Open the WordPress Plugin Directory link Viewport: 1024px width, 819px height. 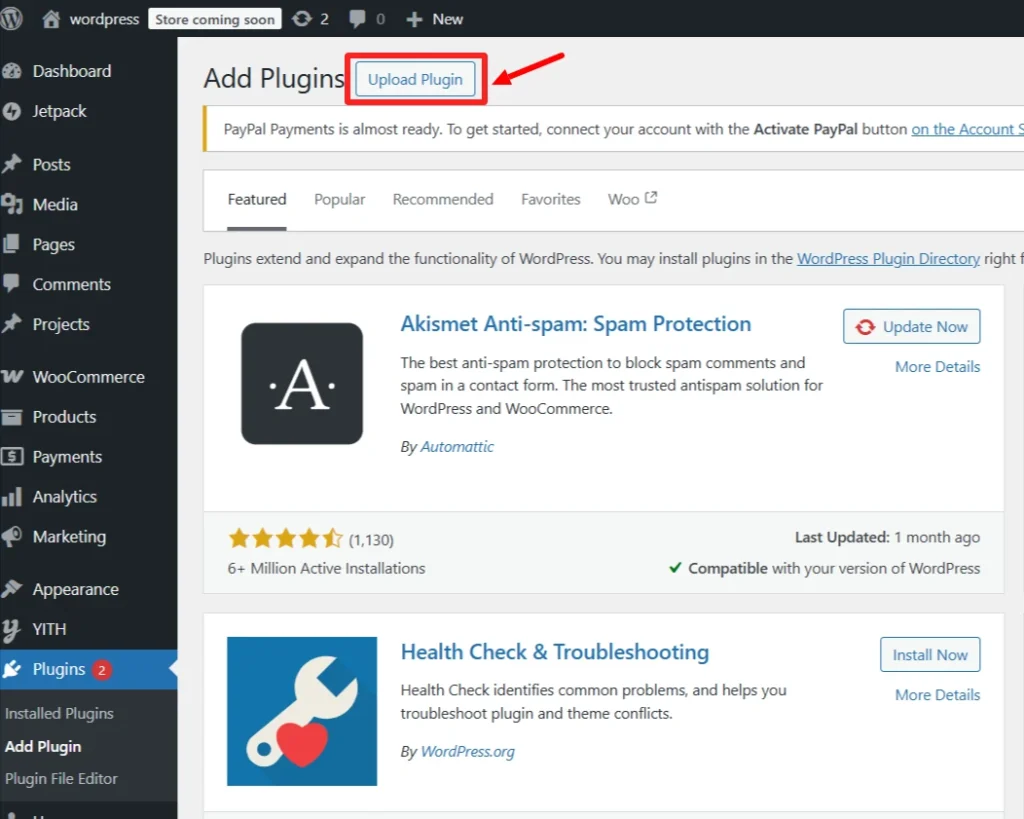(x=888, y=259)
